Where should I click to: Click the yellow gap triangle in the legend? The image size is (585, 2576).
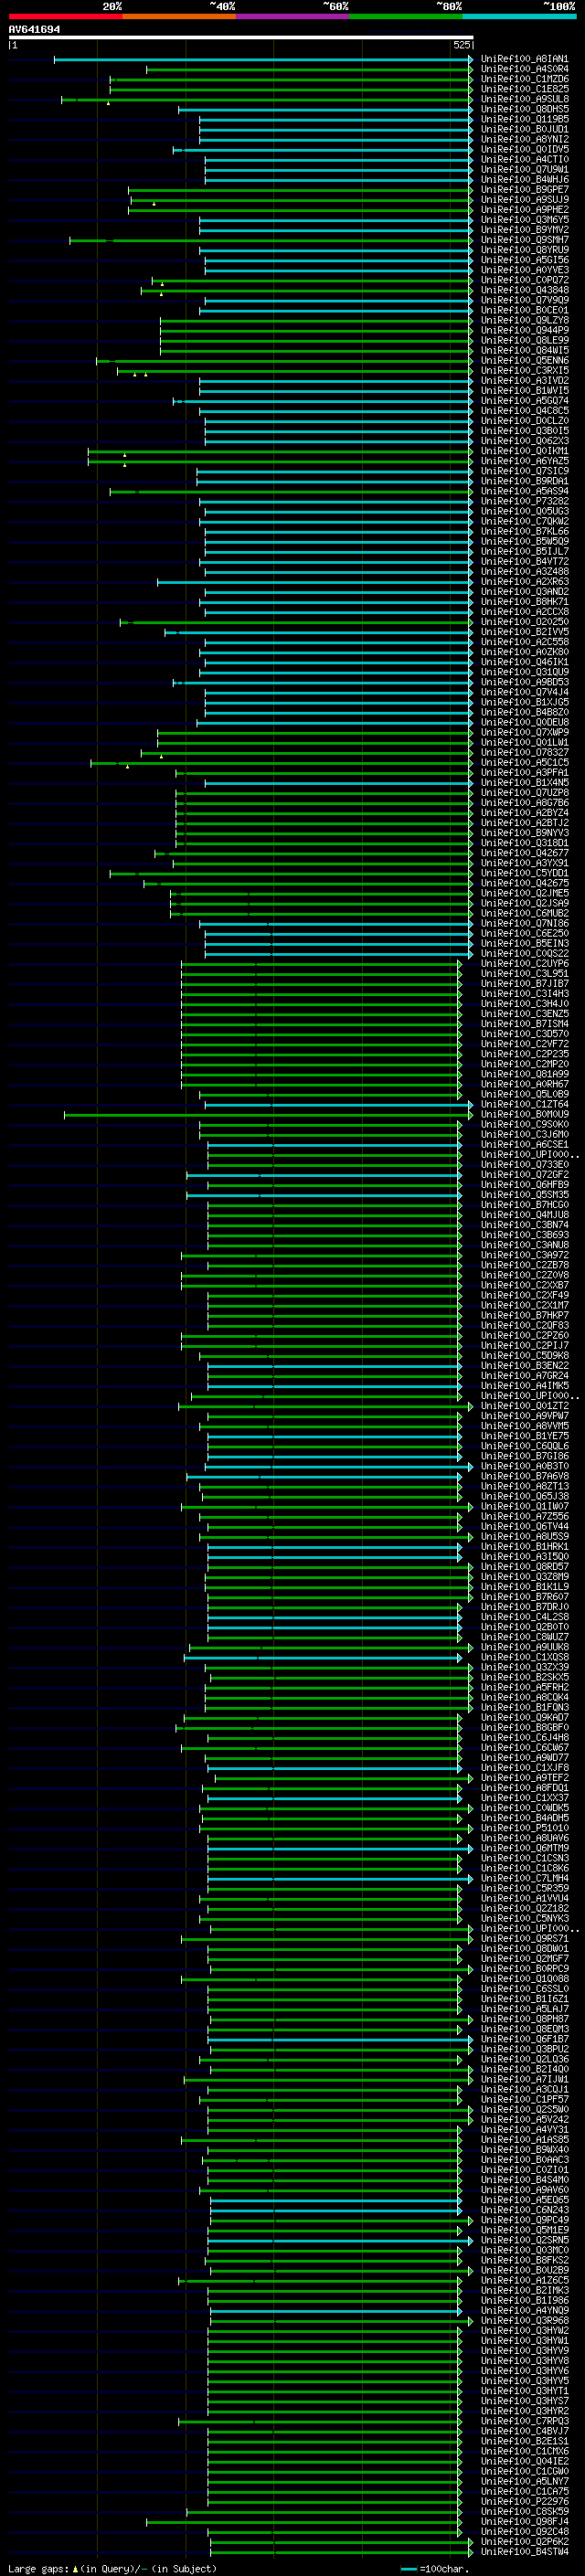75,2568
